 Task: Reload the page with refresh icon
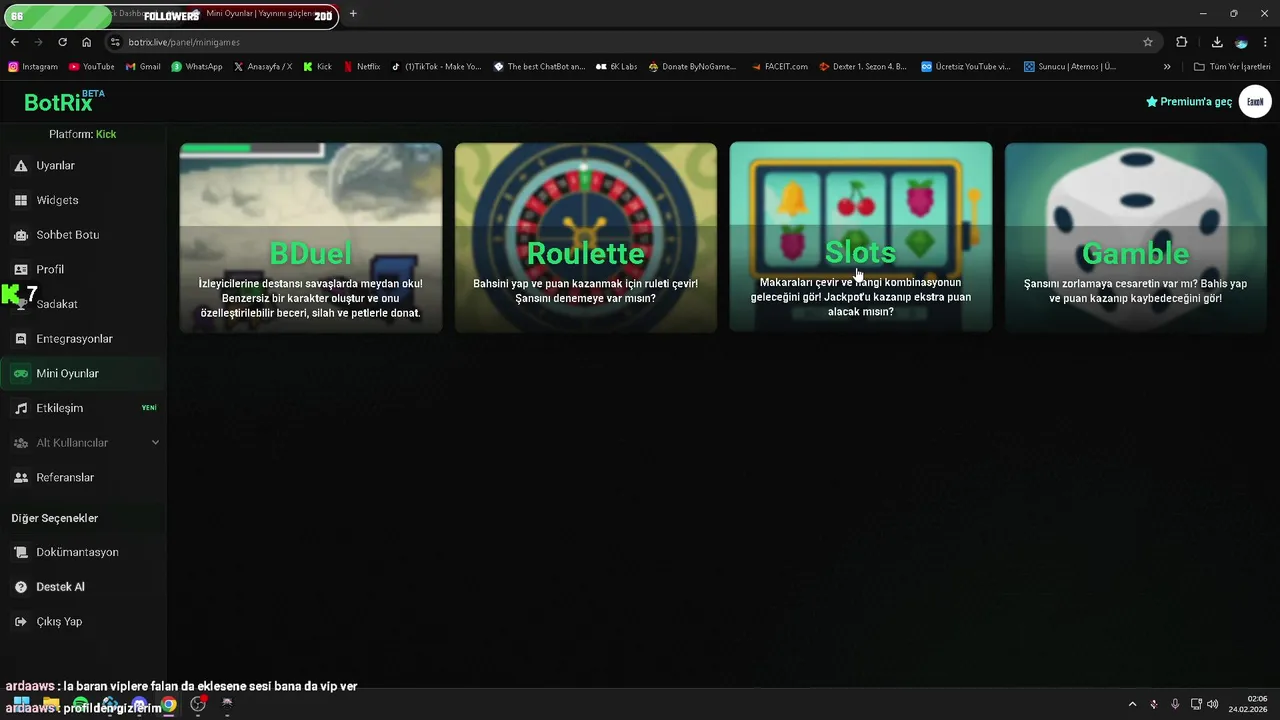pyautogui.click(x=62, y=42)
